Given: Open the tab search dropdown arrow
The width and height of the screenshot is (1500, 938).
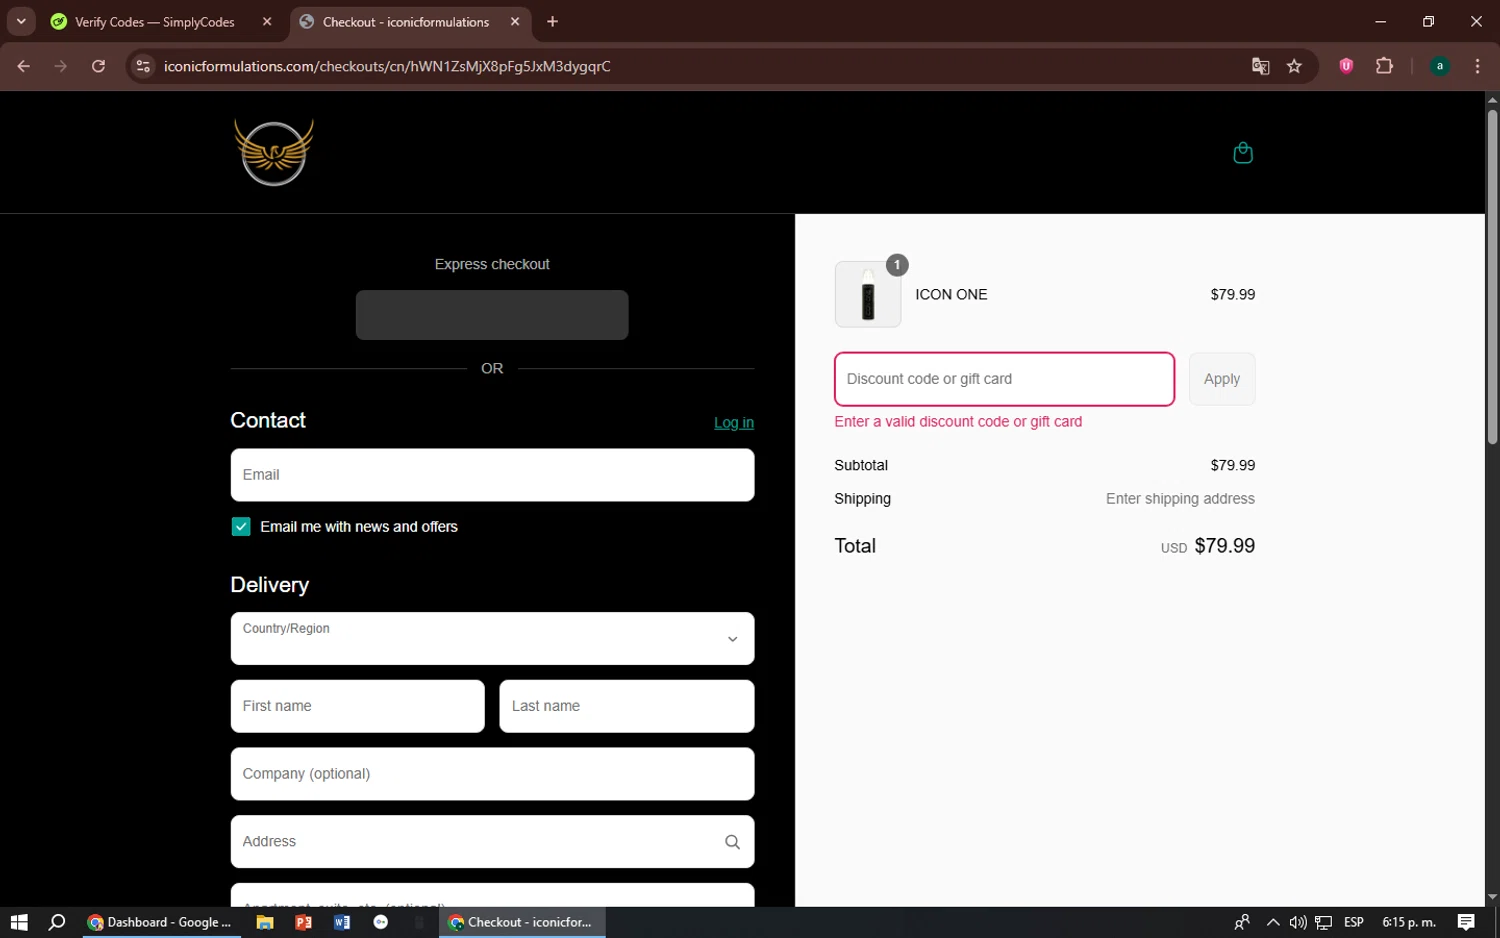Looking at the screenshot, I should pos(21,21).
